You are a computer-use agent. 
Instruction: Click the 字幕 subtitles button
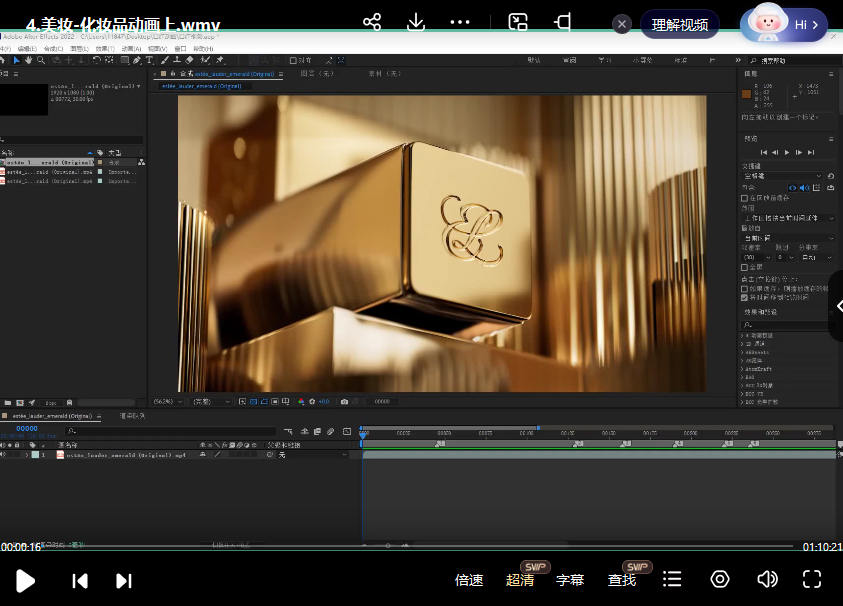tap(570, 580)
